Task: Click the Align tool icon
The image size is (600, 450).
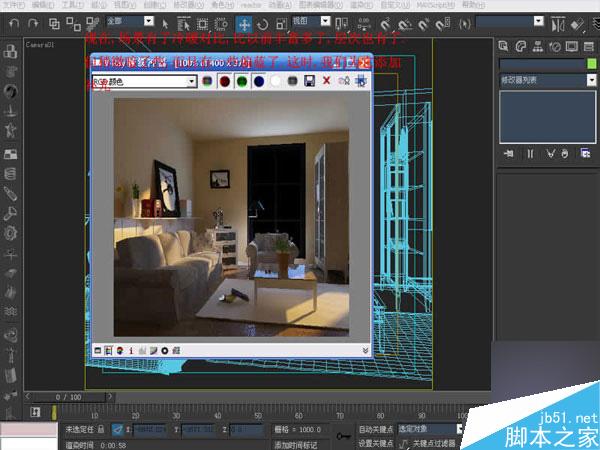Action: 577,25
